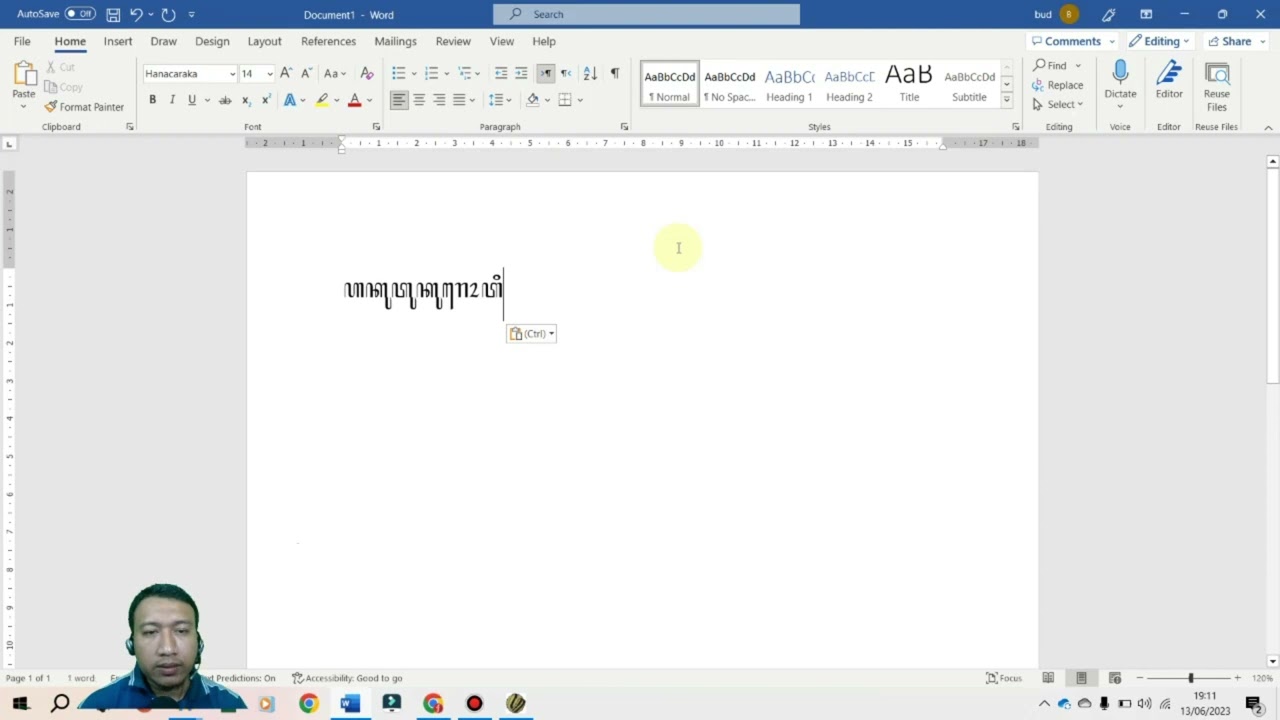
Task: Apply Heading 1 style
Action: (789, 85)
